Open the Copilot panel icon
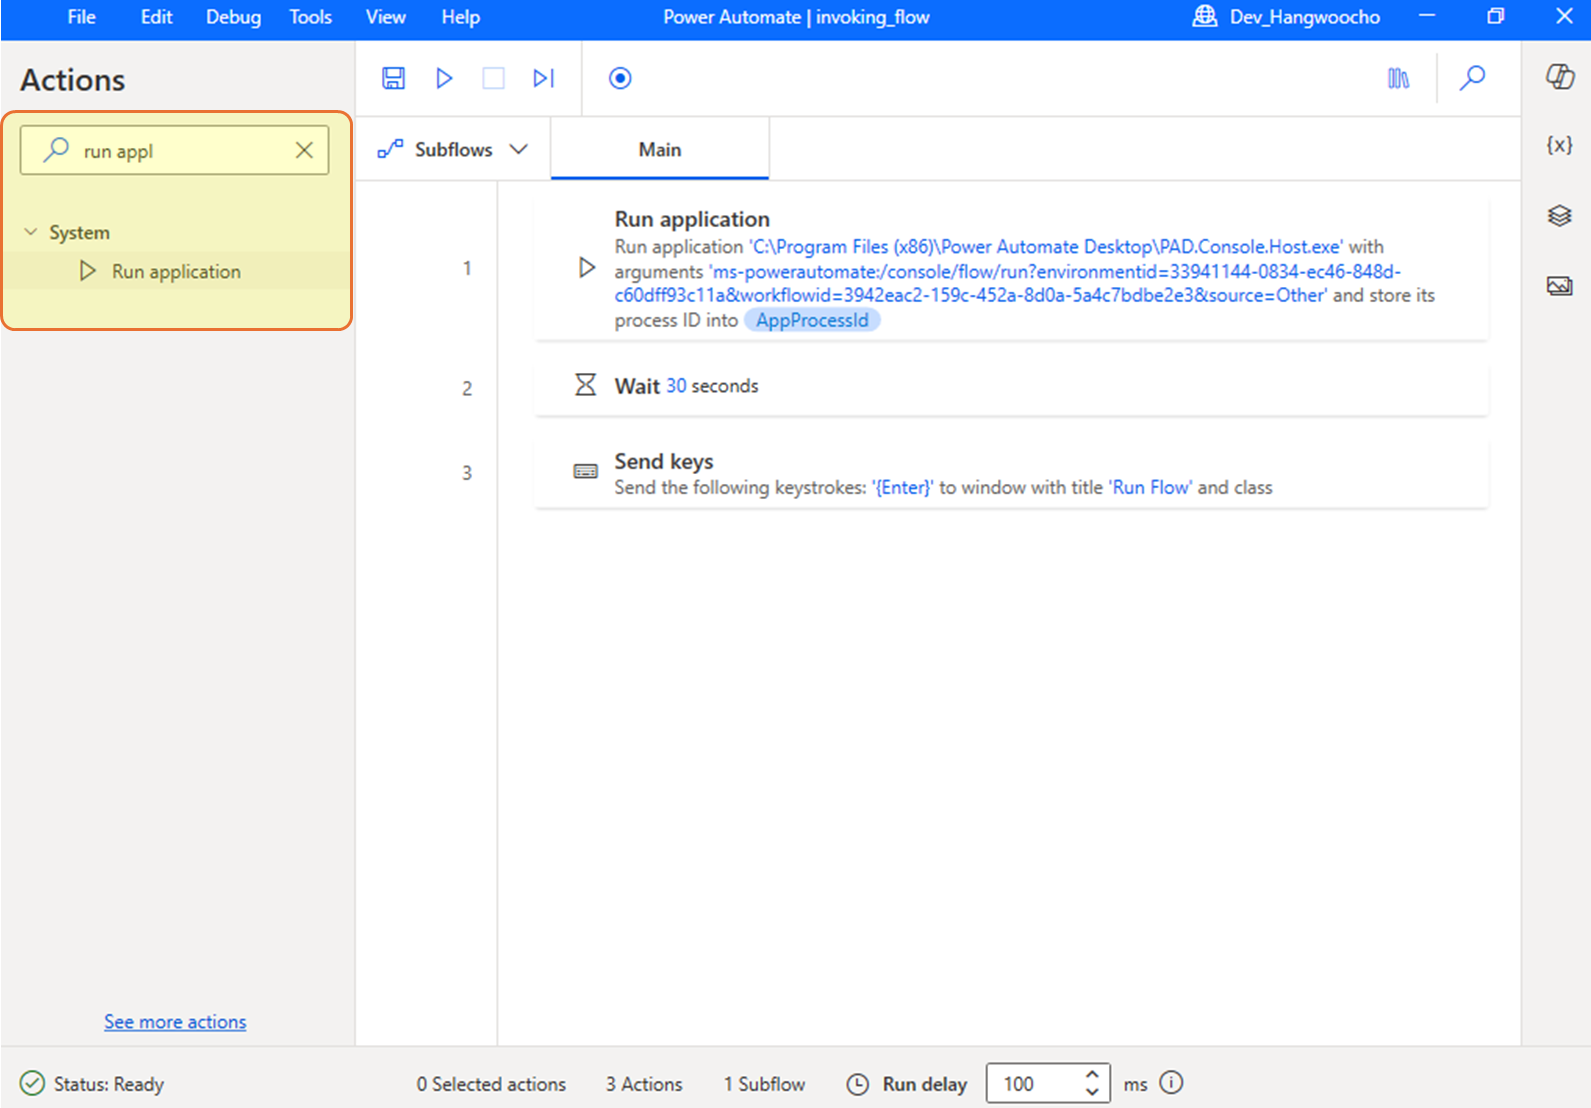Viewport: 1591px width, 1108px height. 1559,76
